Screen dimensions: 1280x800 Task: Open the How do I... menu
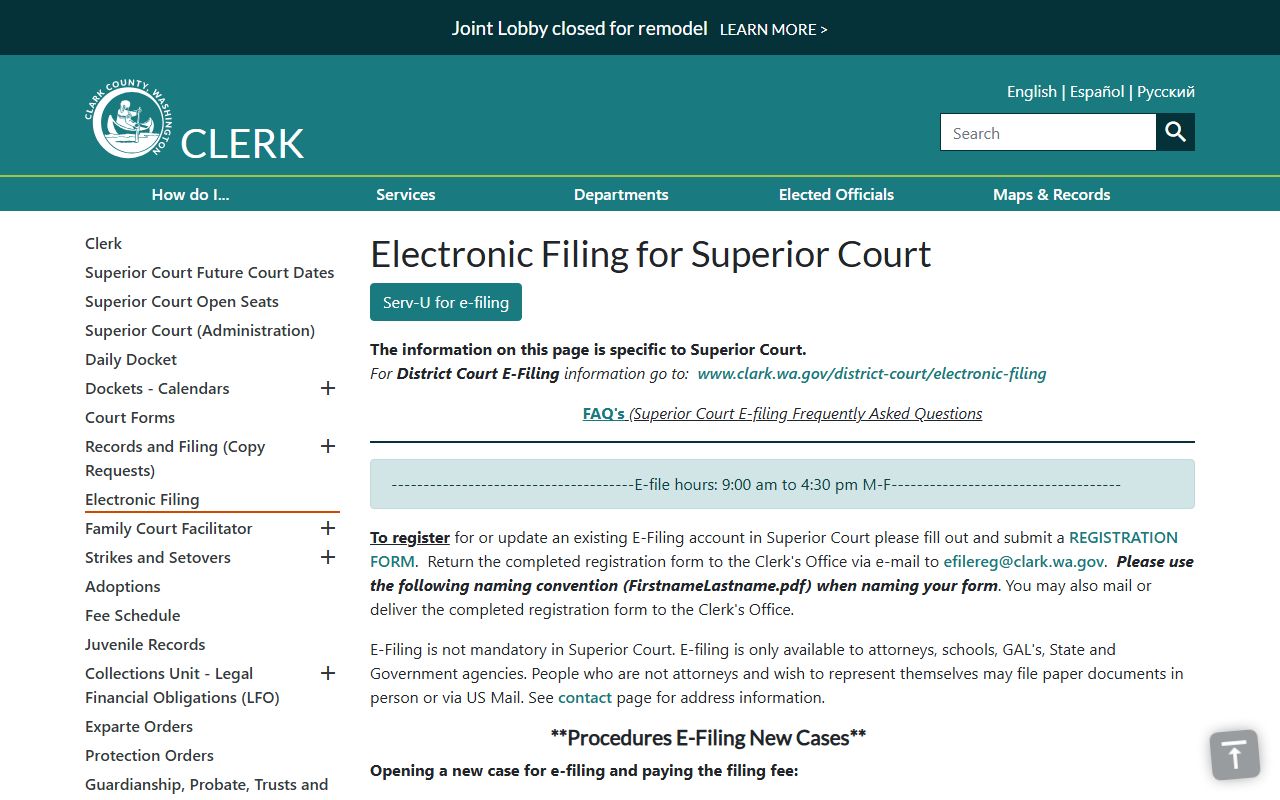(191, 194)
